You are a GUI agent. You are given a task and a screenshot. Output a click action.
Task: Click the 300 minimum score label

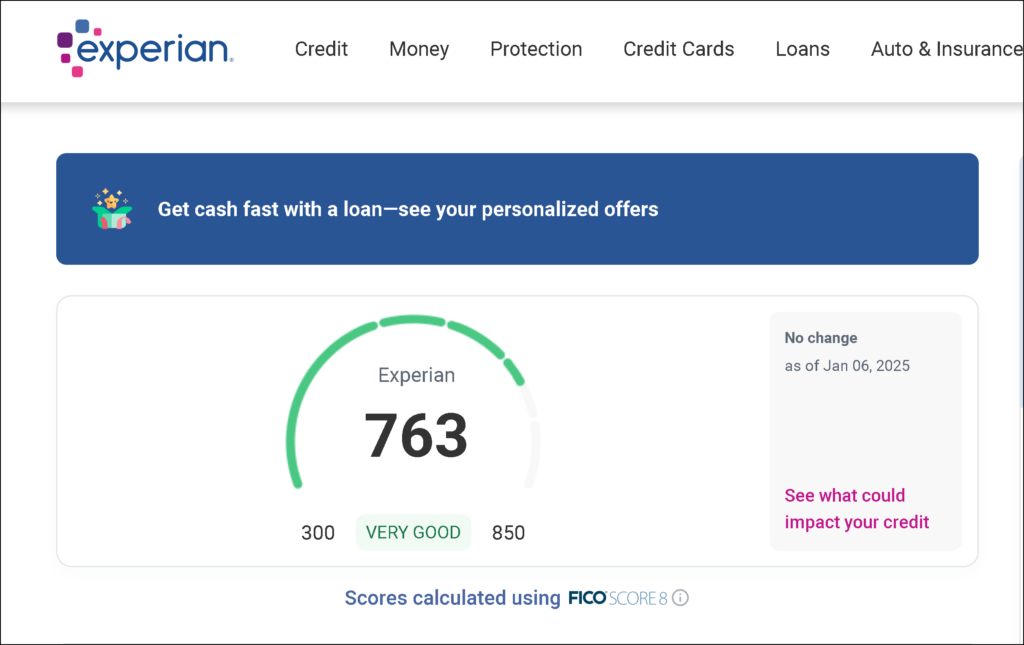(318, 533)
